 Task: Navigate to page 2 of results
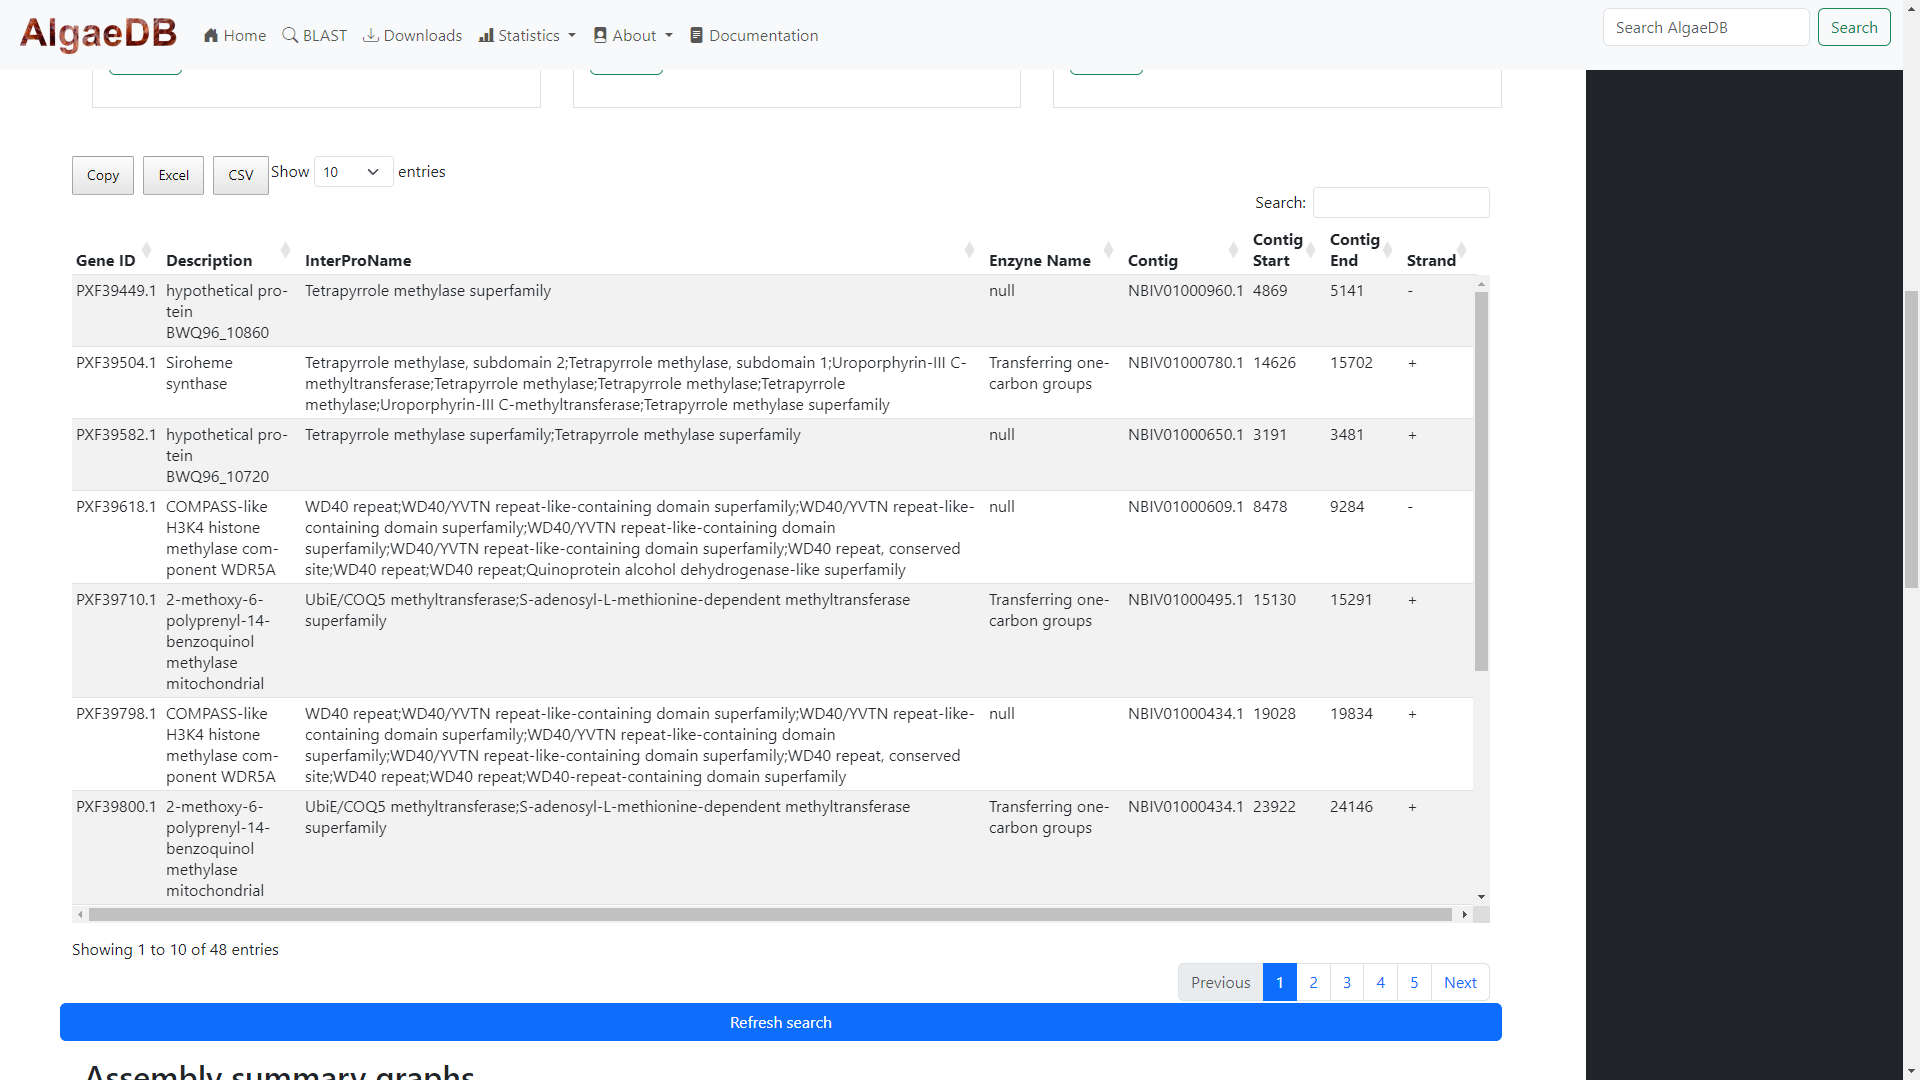pos(1313,982)
